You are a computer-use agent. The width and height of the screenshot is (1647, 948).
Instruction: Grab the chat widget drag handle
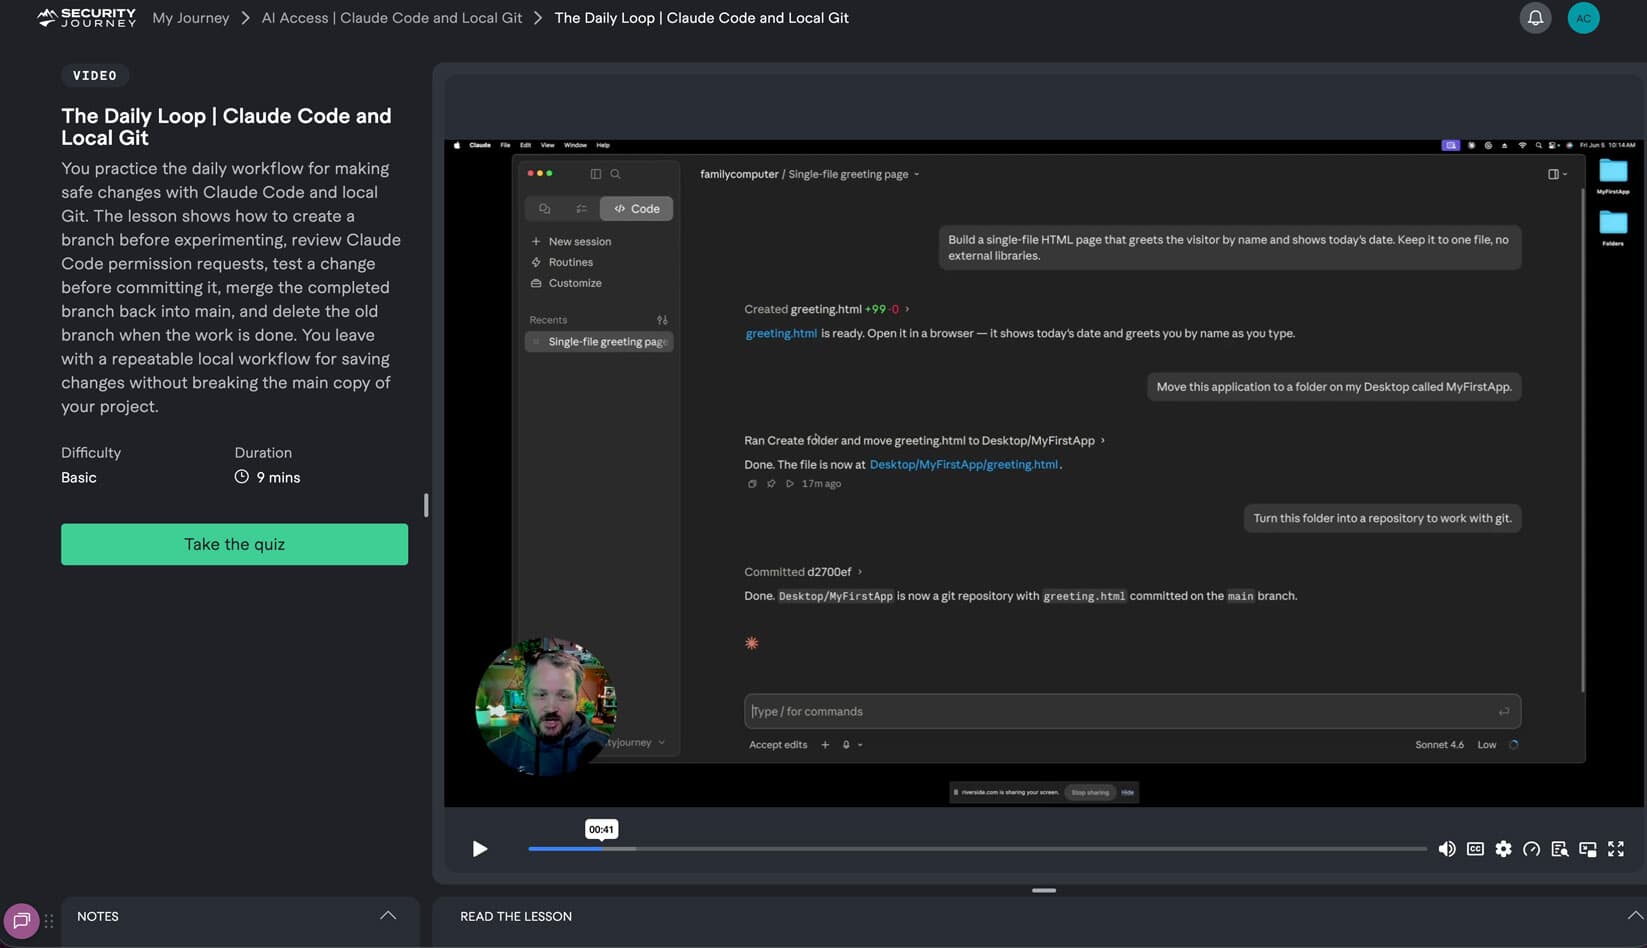49,921
